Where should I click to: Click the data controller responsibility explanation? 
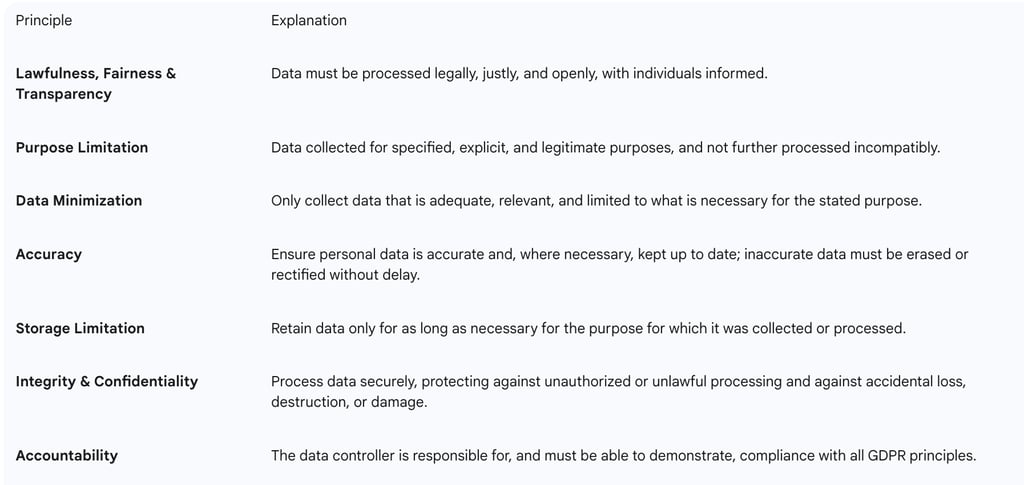(x=624, y=456)
